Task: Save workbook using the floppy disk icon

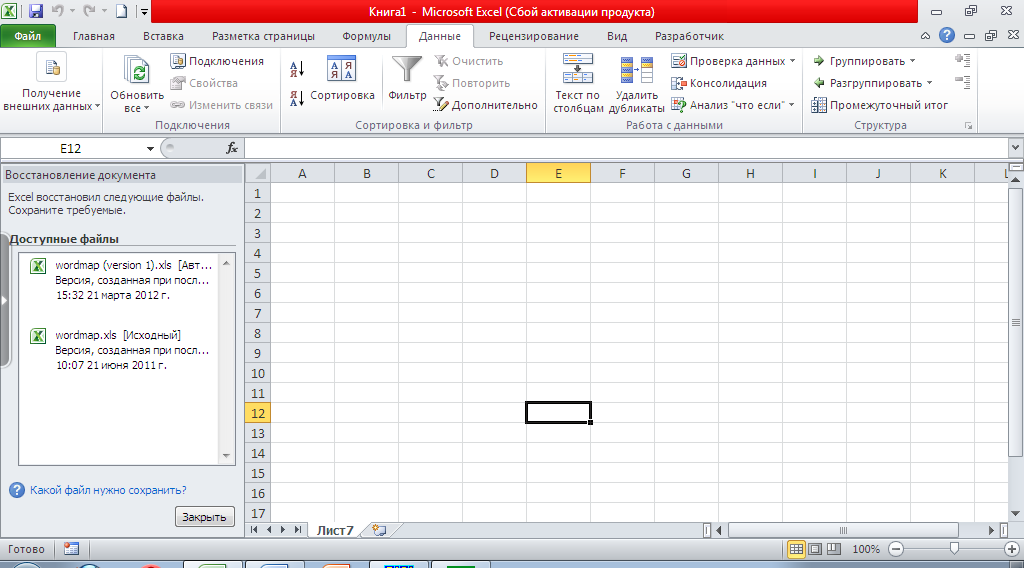Action: tap(35, 11)
